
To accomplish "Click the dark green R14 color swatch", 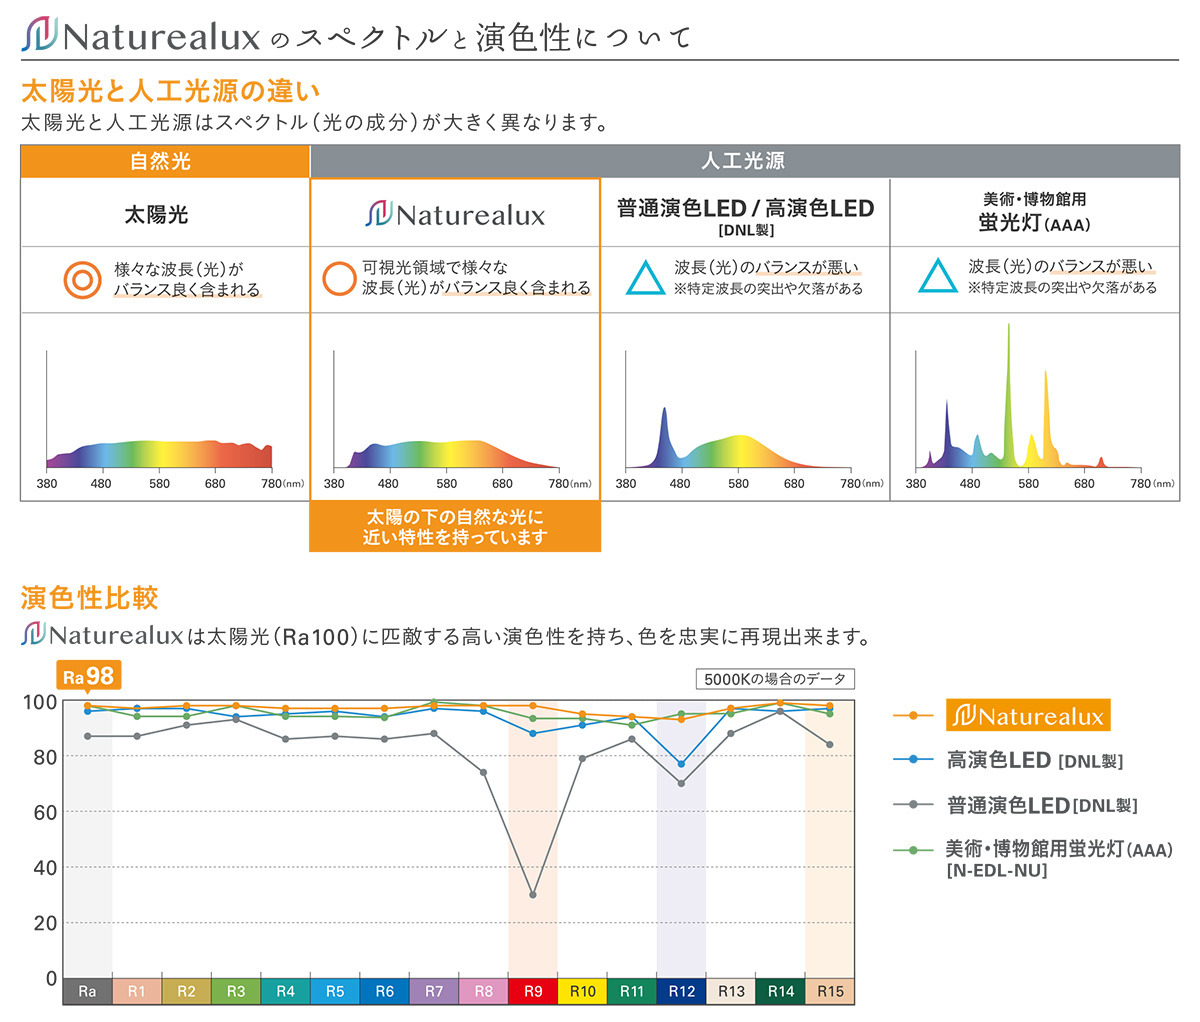I will tap(780, 991).
